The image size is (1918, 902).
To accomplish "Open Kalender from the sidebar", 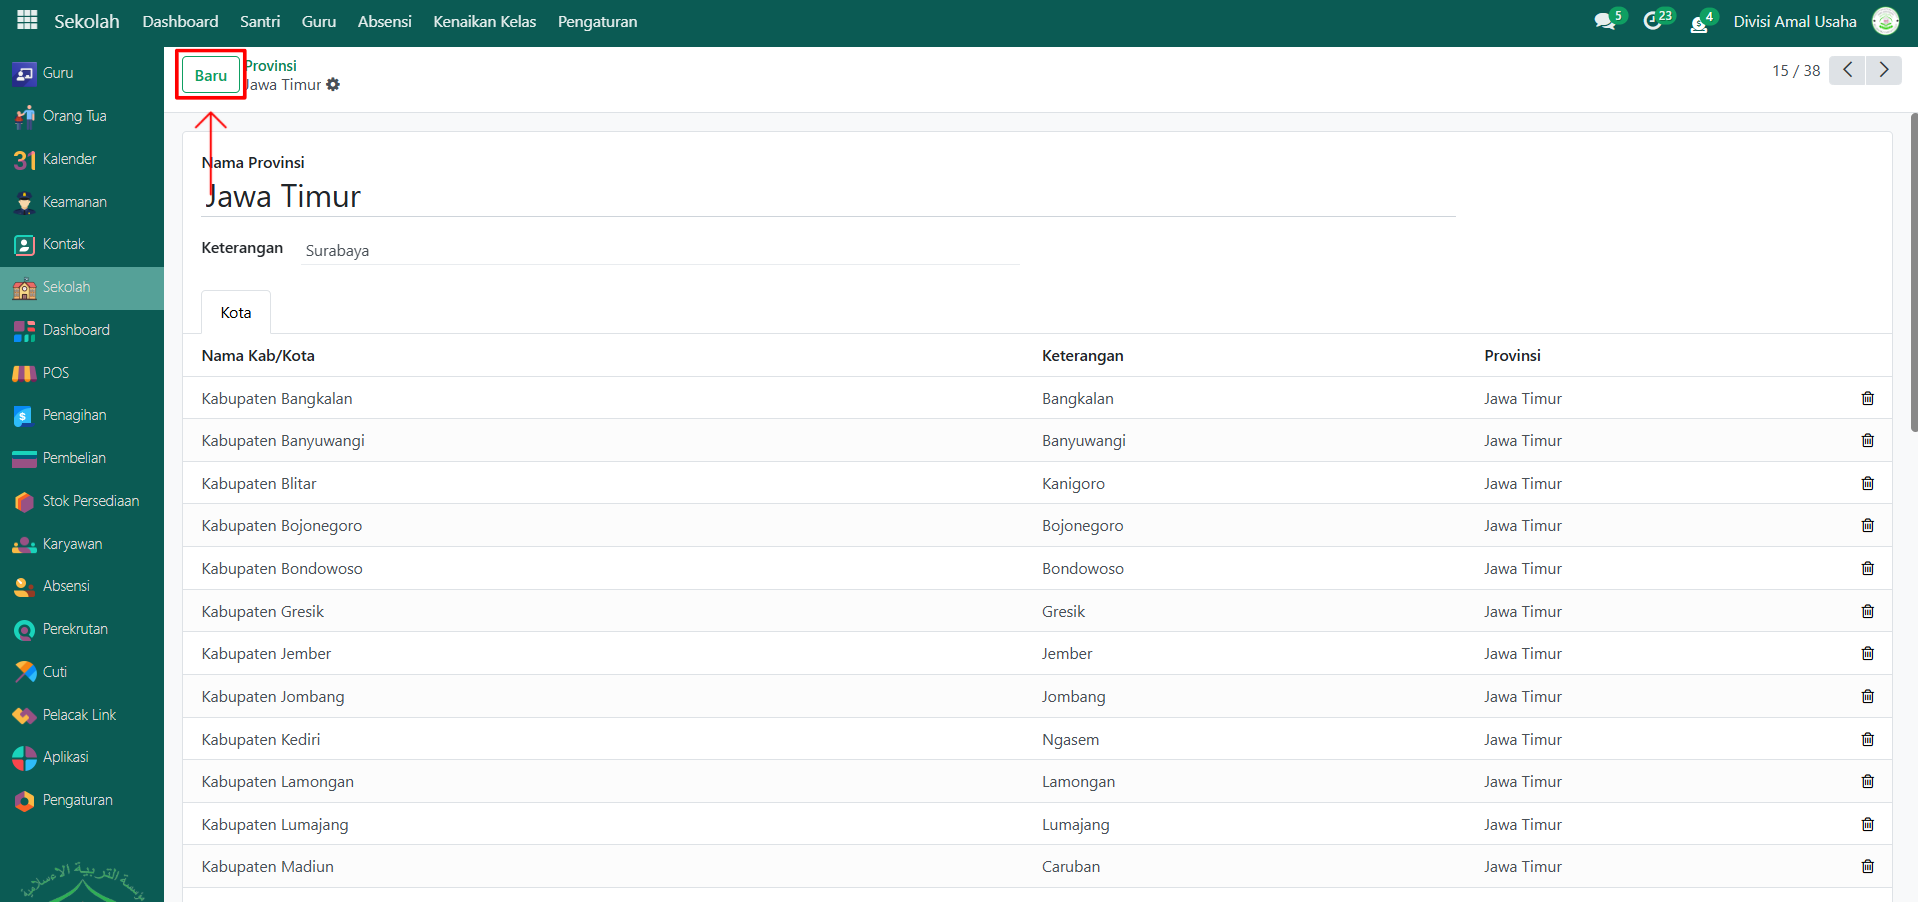I will tap(69, 159).
